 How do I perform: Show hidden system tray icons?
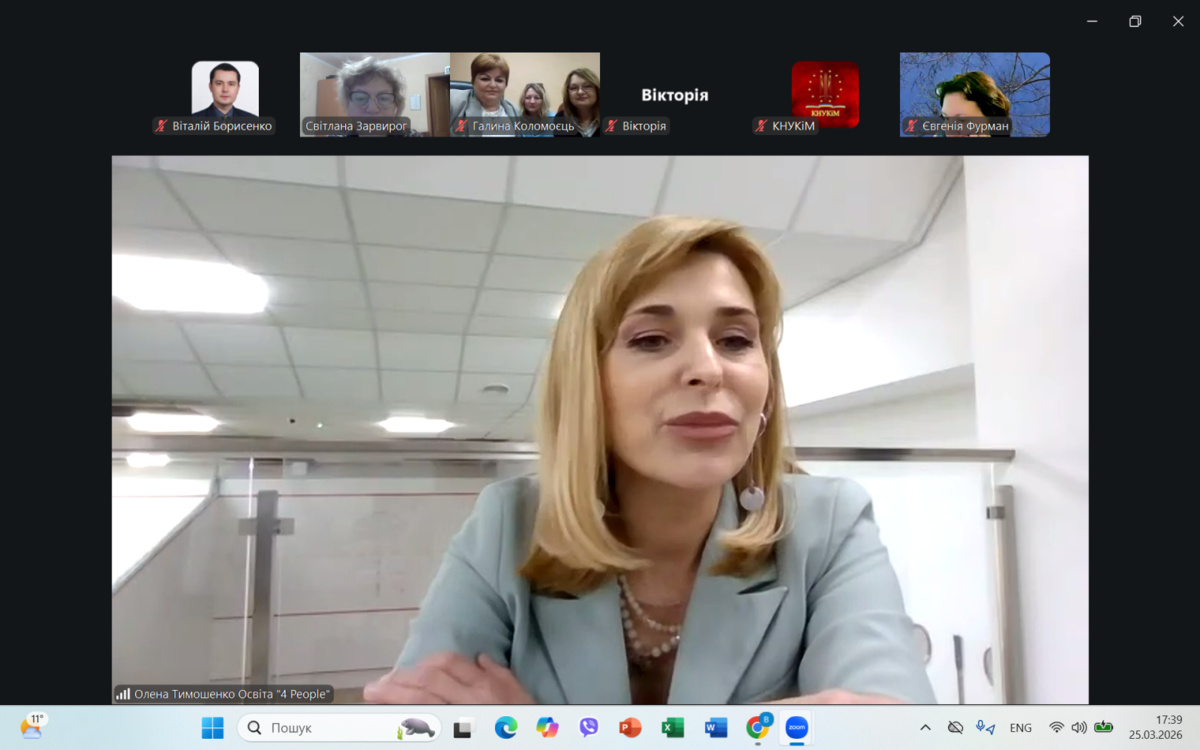(x=925, y=728)
